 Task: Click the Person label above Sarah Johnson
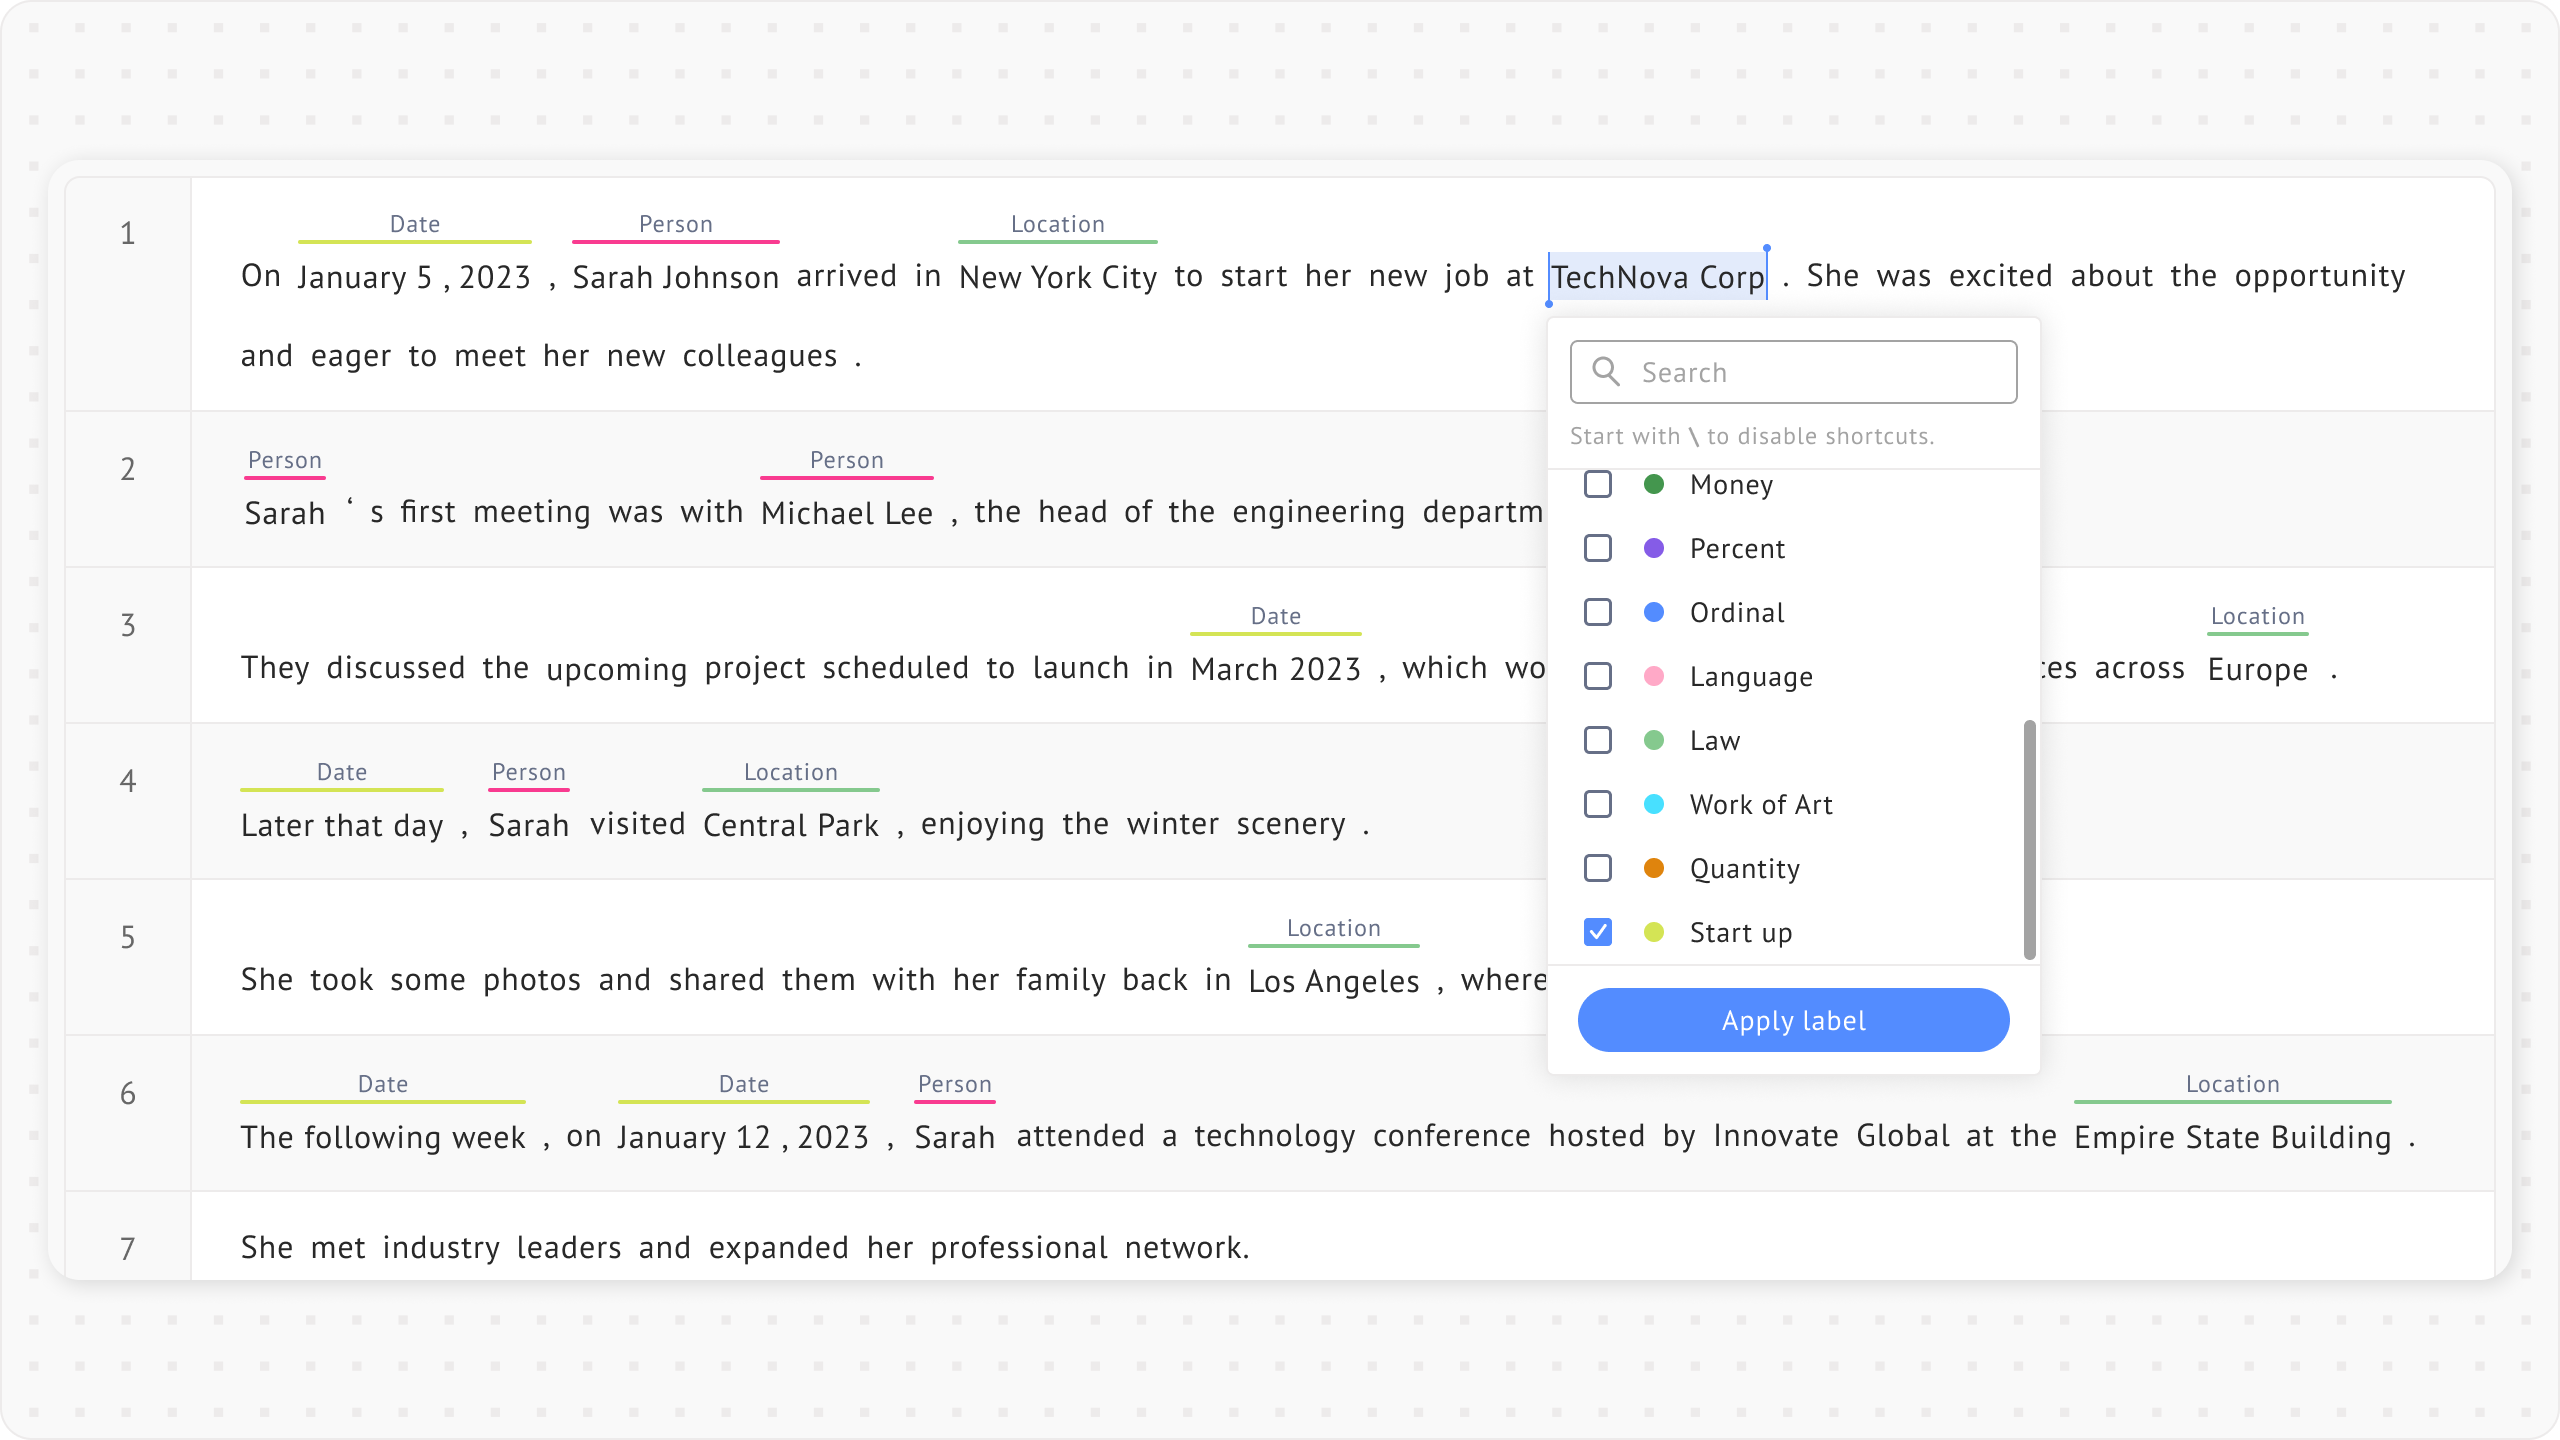click(675, 224)
